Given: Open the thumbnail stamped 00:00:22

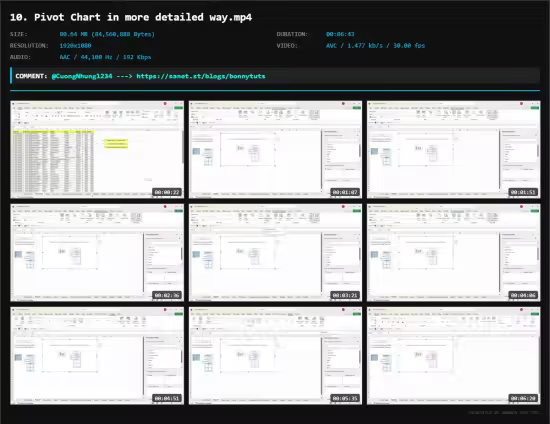Looking at the screenshot, I should (x=97, y=149).
